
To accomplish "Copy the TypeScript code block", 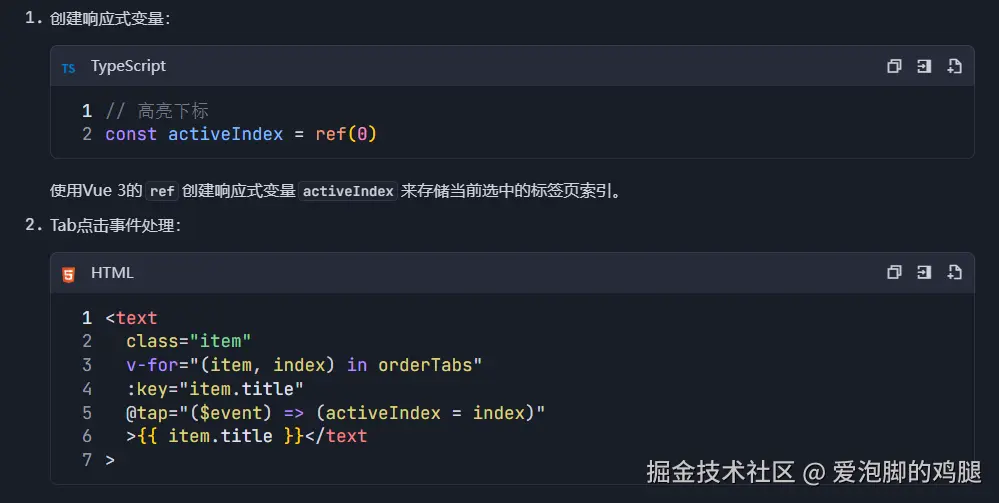I will click(x=894, y=66).
